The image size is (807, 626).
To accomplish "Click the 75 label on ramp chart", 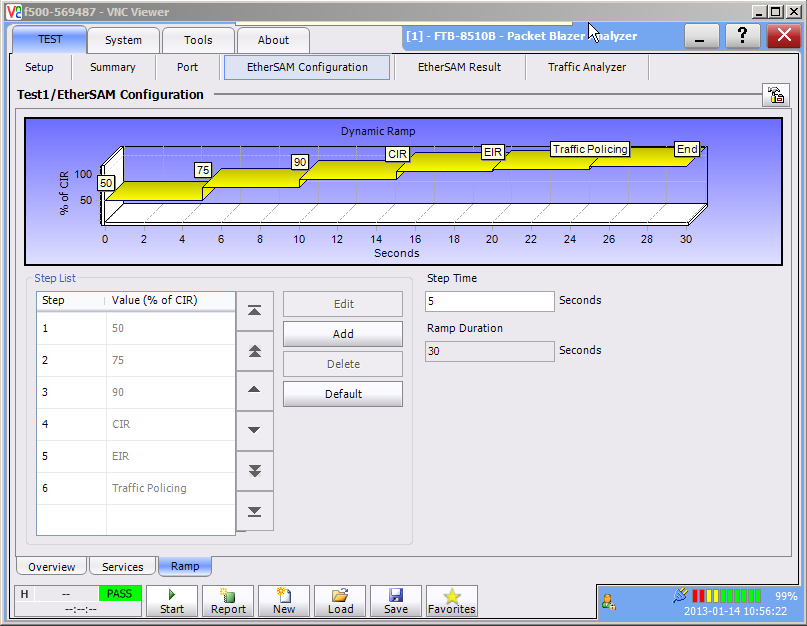I will [203, 170].
